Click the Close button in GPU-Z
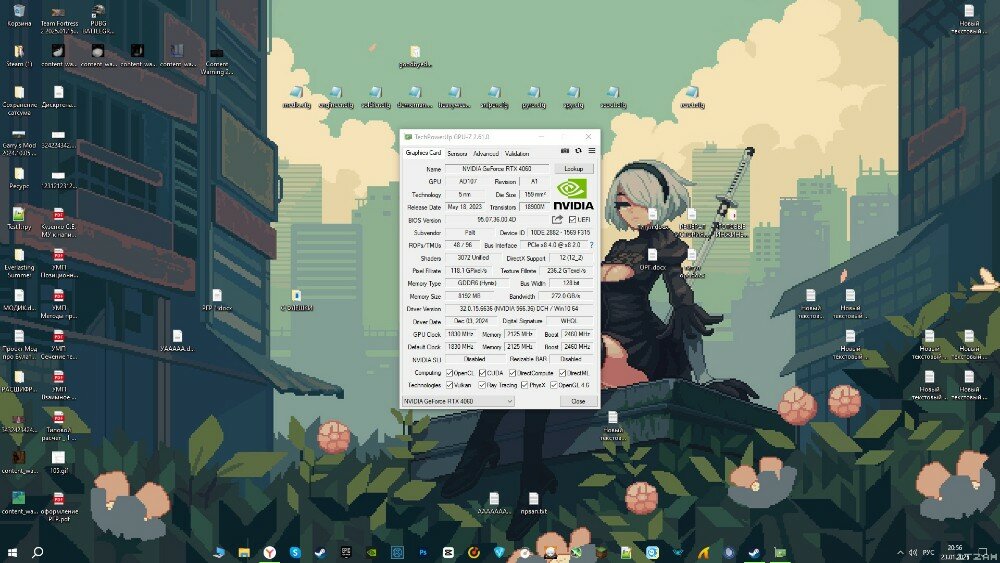This screenshot has height=563, width=1000. (x=578, y=401)
